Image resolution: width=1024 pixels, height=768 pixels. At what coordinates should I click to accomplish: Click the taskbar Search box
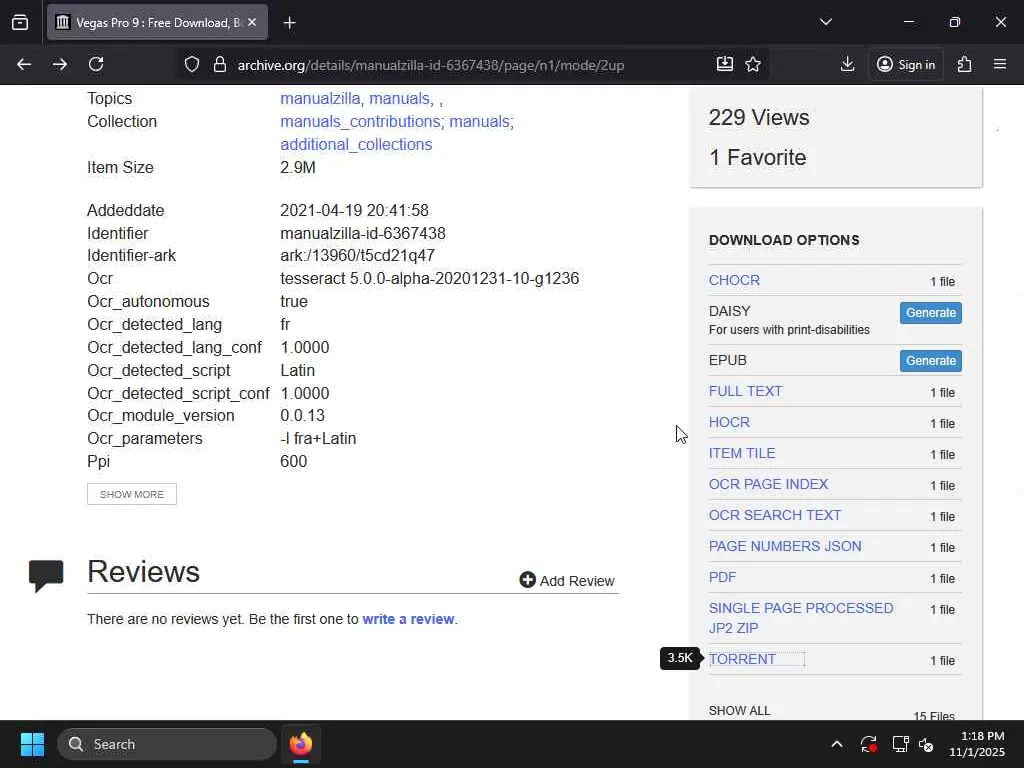[x=167, y=744]
